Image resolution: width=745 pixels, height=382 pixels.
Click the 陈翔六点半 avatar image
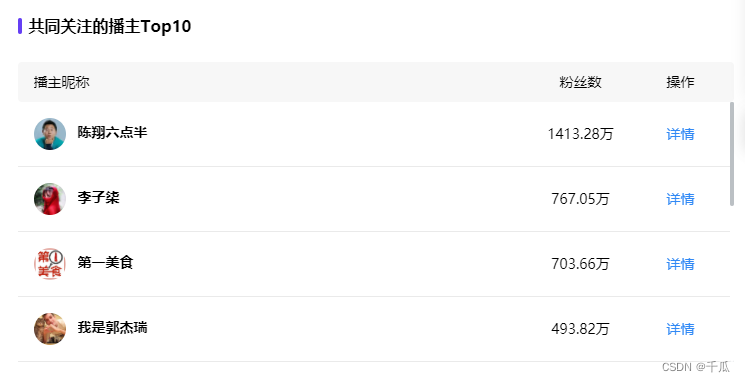pyautogui.click(x=50, y=134)
